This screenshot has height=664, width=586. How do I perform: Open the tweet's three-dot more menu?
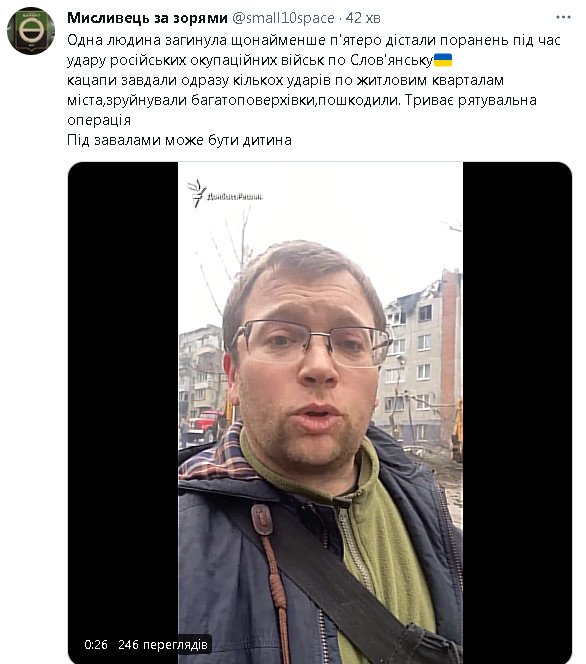pos(563,17)
